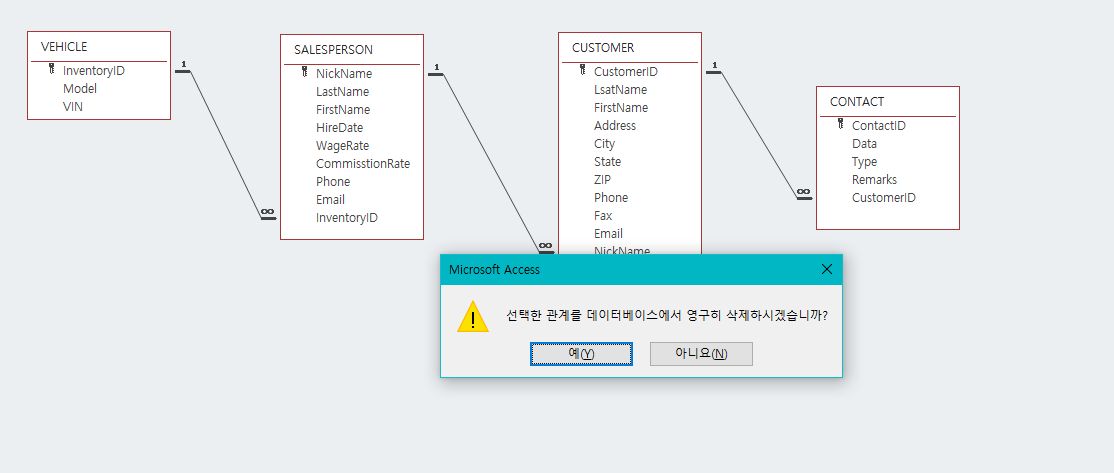
Task: Select LastName field in SALESPERSON table
Action: click(x=342, y=92)
